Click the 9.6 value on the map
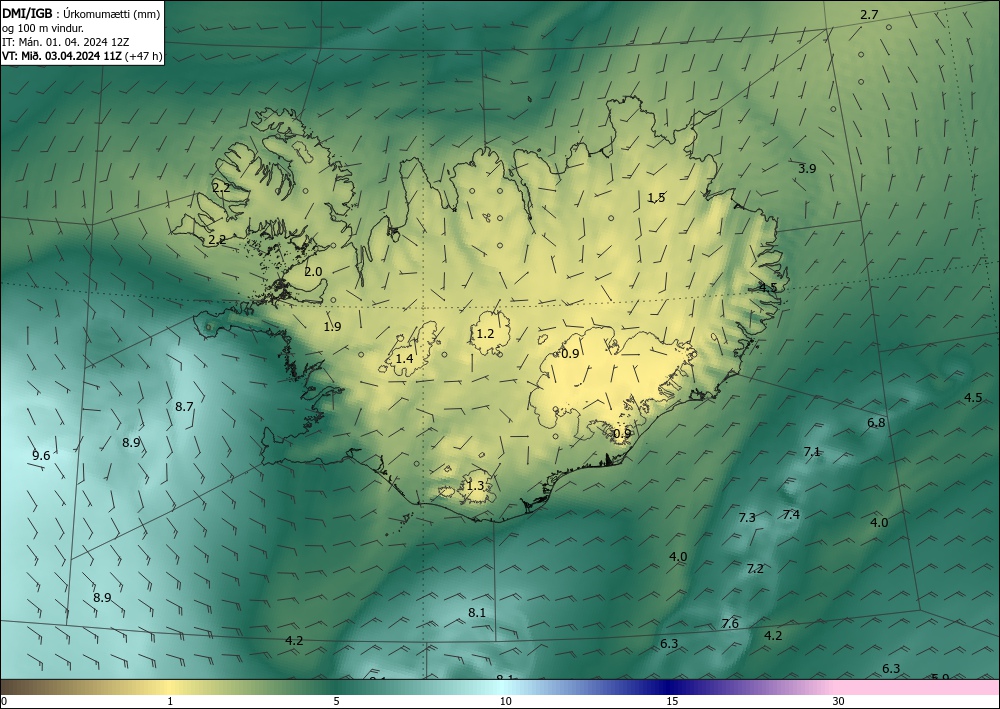Image resolution: width=1000 pixels, height=709 pixels. 41,455
